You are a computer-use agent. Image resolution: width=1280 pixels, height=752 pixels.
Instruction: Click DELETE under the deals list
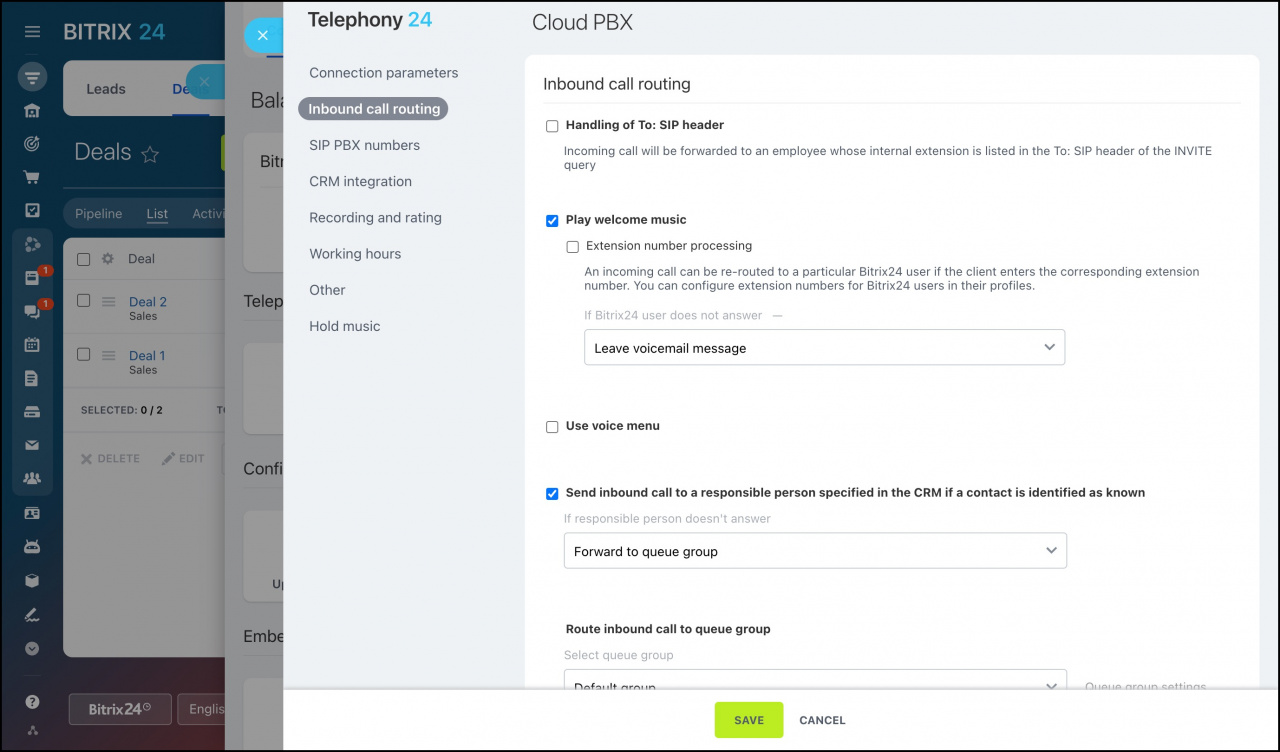[x=110, y=459]
